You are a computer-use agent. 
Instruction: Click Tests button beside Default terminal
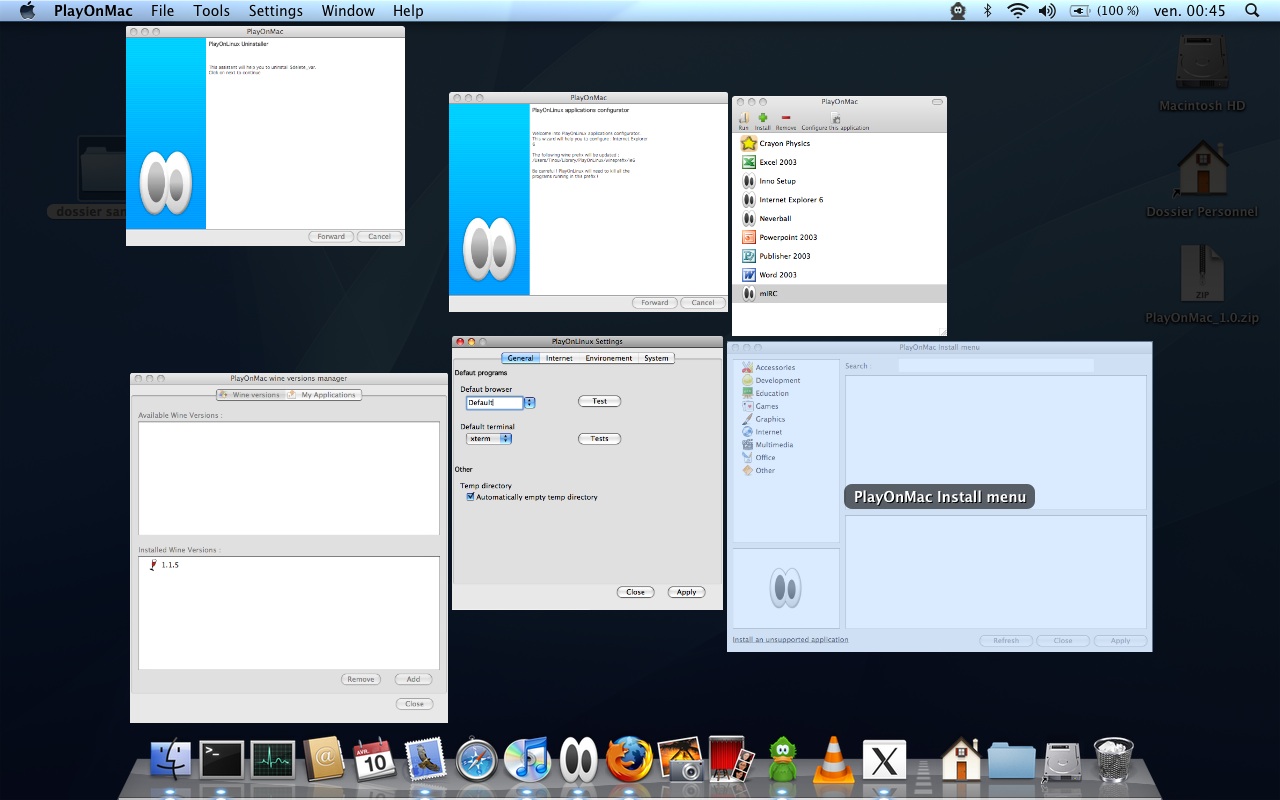click(600, 438)
